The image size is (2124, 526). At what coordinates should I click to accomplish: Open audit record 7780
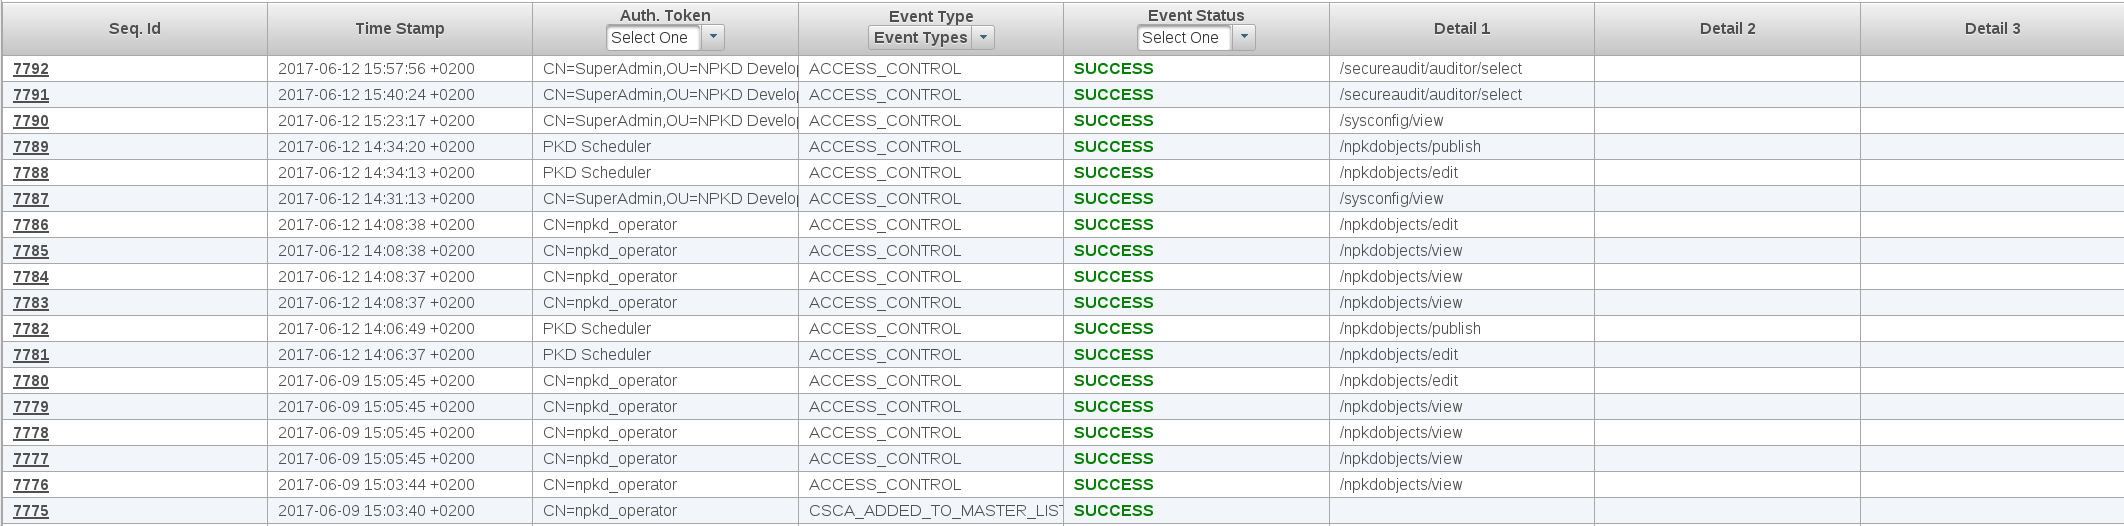point(31,381)
